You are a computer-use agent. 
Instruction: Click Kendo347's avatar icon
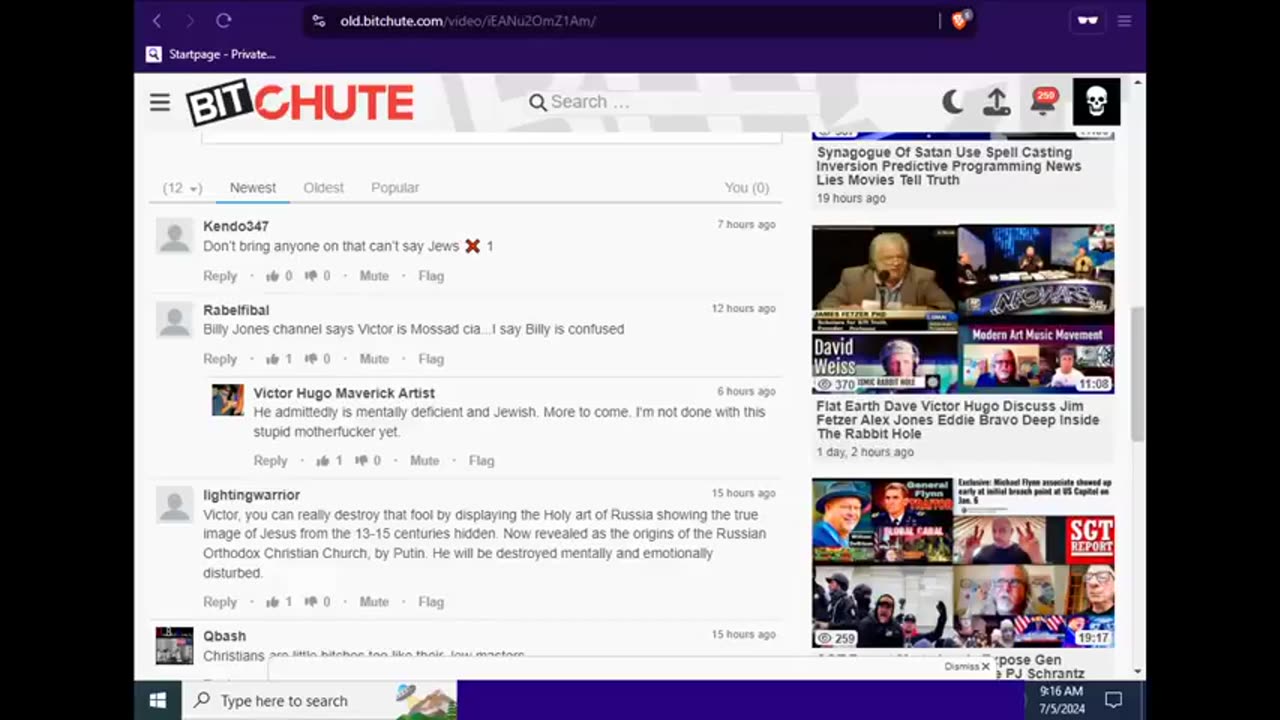coord(174,237)
